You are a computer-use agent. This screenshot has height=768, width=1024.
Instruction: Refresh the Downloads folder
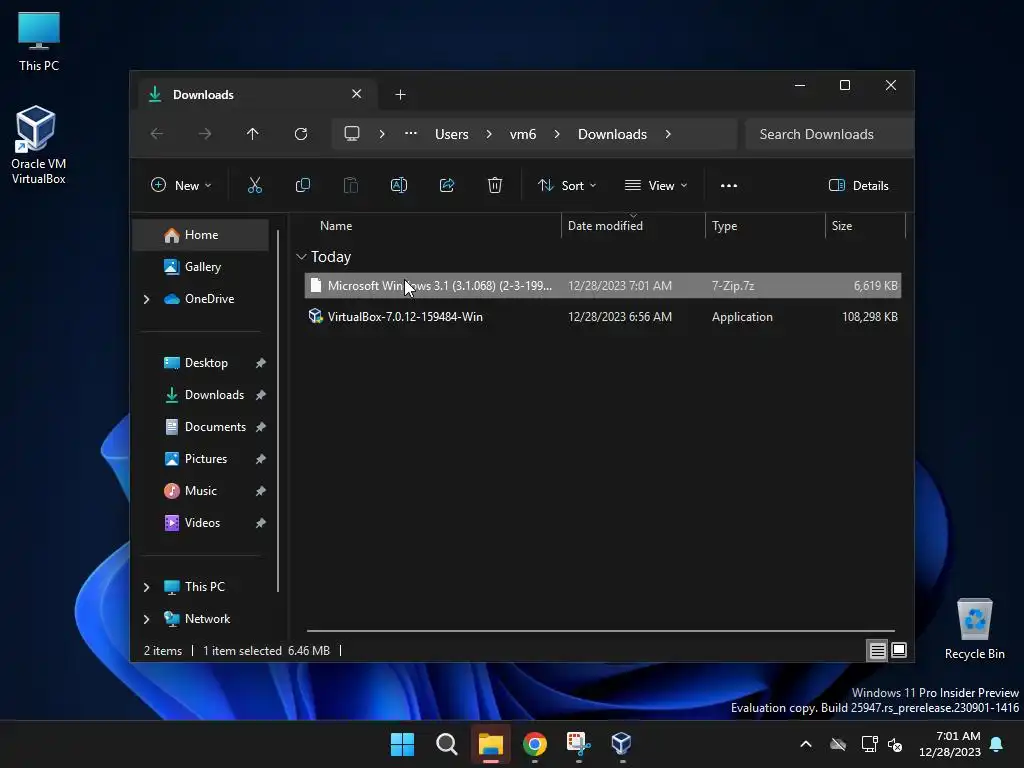[x=300, y=134]
